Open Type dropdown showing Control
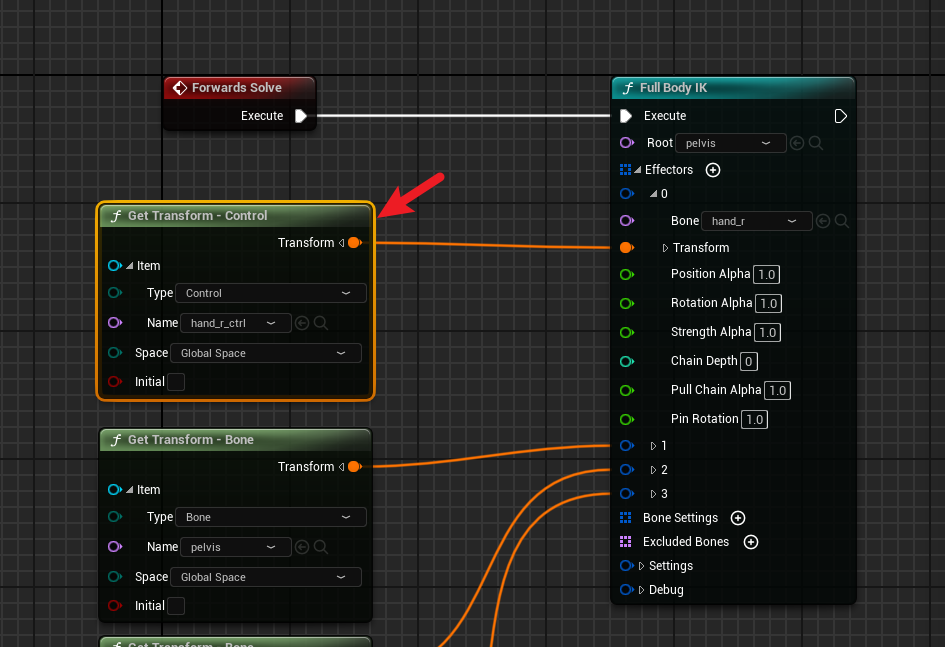Screen dimensions: 945x647 point(271,293)
